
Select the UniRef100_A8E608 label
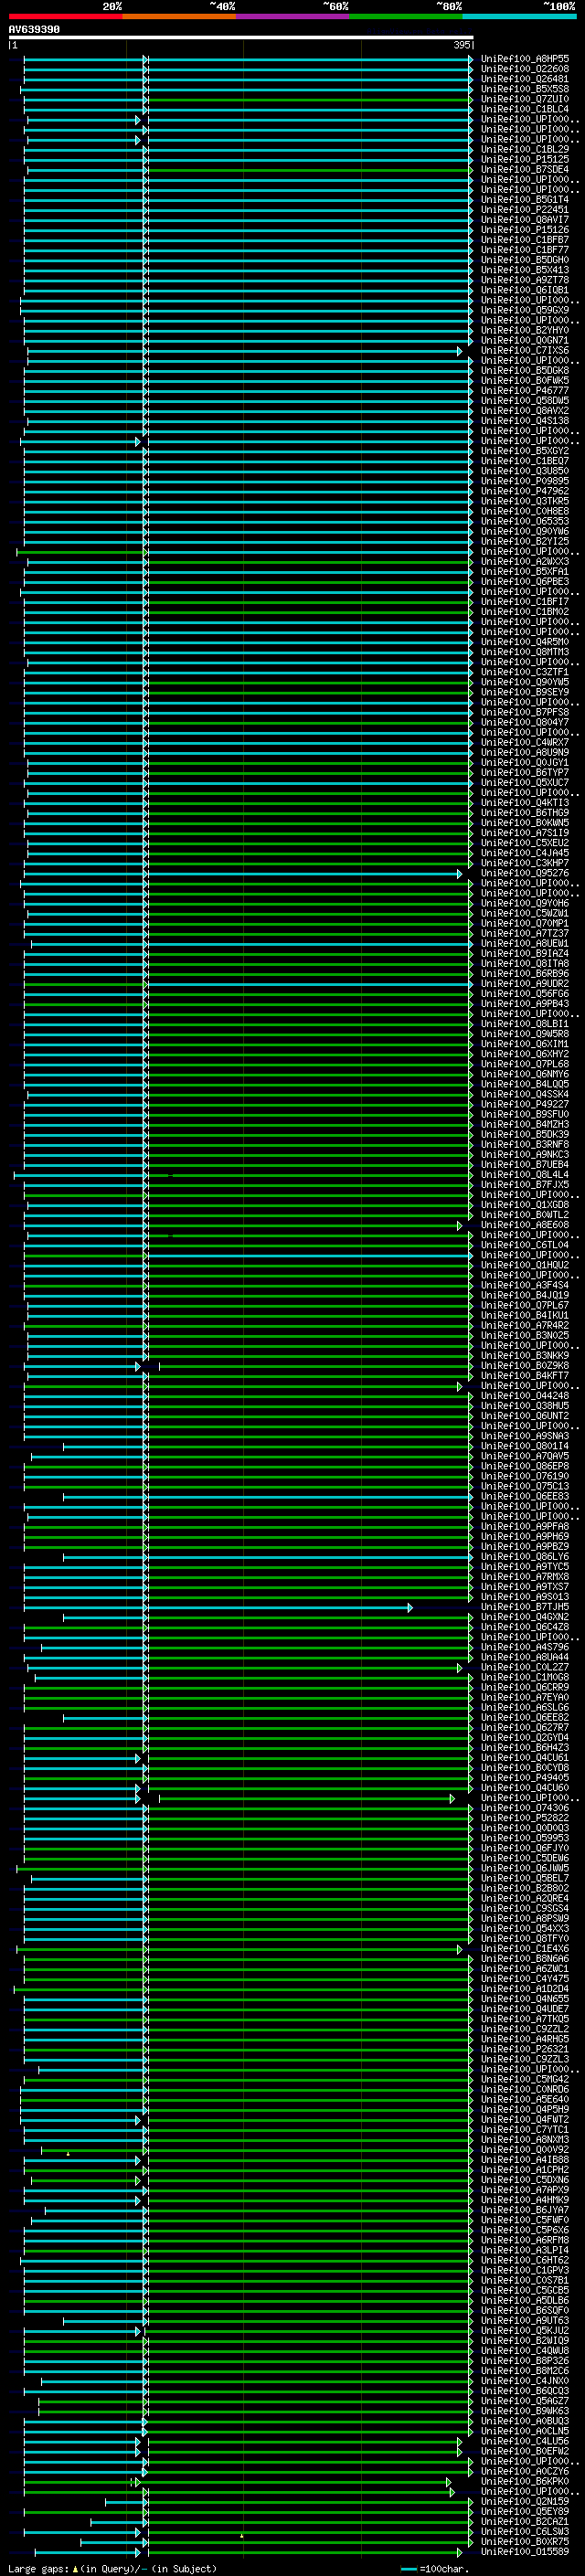click(525, 1224)
